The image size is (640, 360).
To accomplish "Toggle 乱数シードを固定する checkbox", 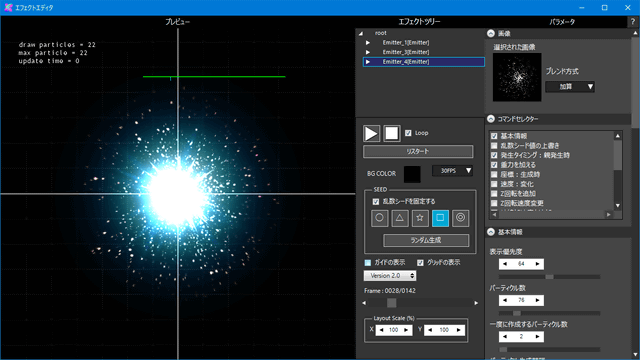I will tap(376, 202).
